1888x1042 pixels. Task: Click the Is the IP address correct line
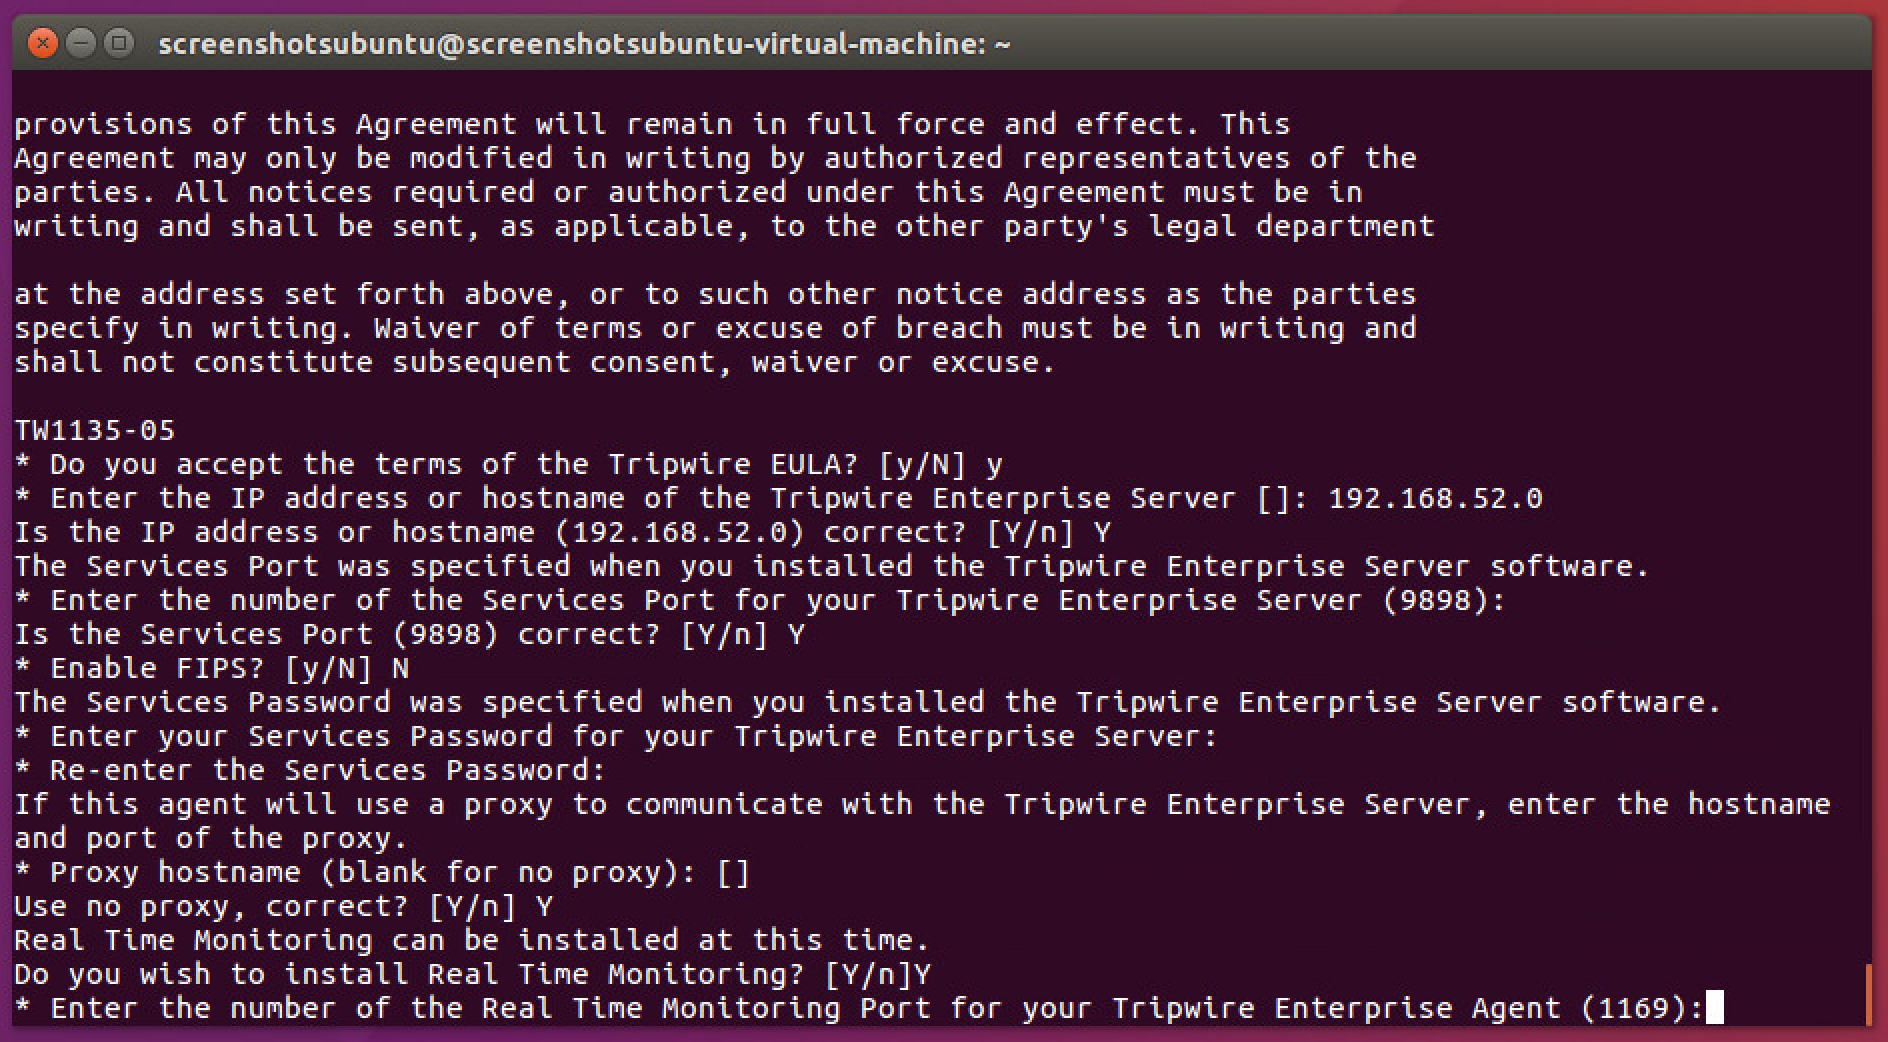[x=562, y=532]
